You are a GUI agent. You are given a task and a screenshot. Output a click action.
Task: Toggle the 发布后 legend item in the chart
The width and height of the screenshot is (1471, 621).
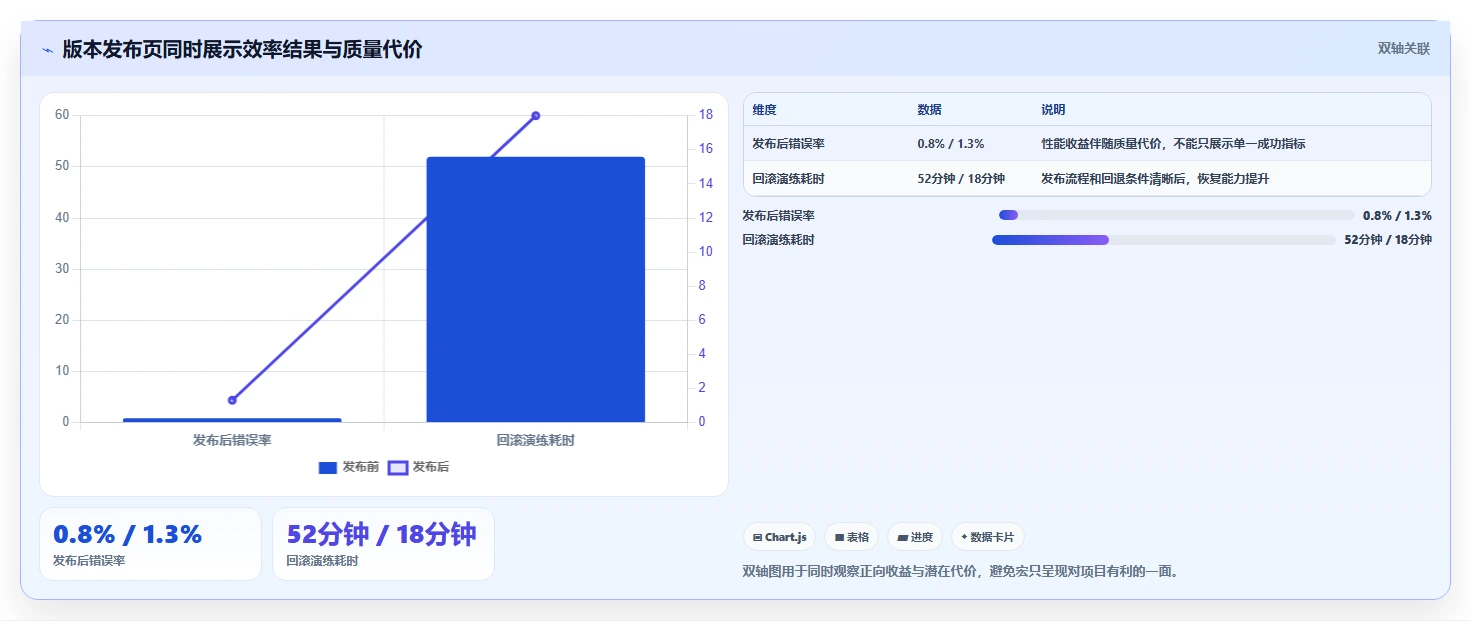click(418, 467)
